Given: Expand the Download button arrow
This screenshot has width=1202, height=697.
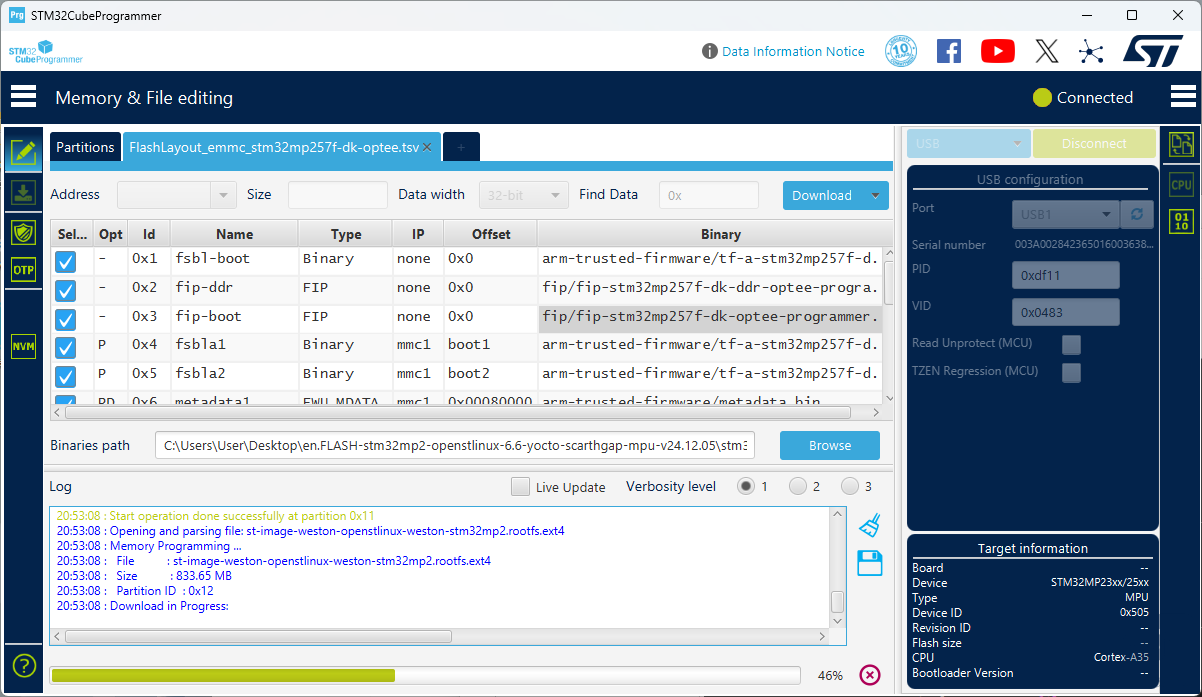Looking at the screenshot, I should tap(876, 195).
